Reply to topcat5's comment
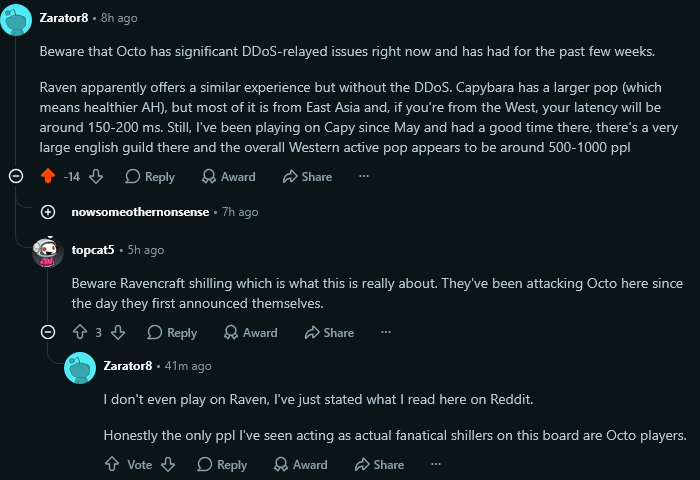Image resolution: width=700 pixels, height=480 pixels. click(x=172, y=333)
